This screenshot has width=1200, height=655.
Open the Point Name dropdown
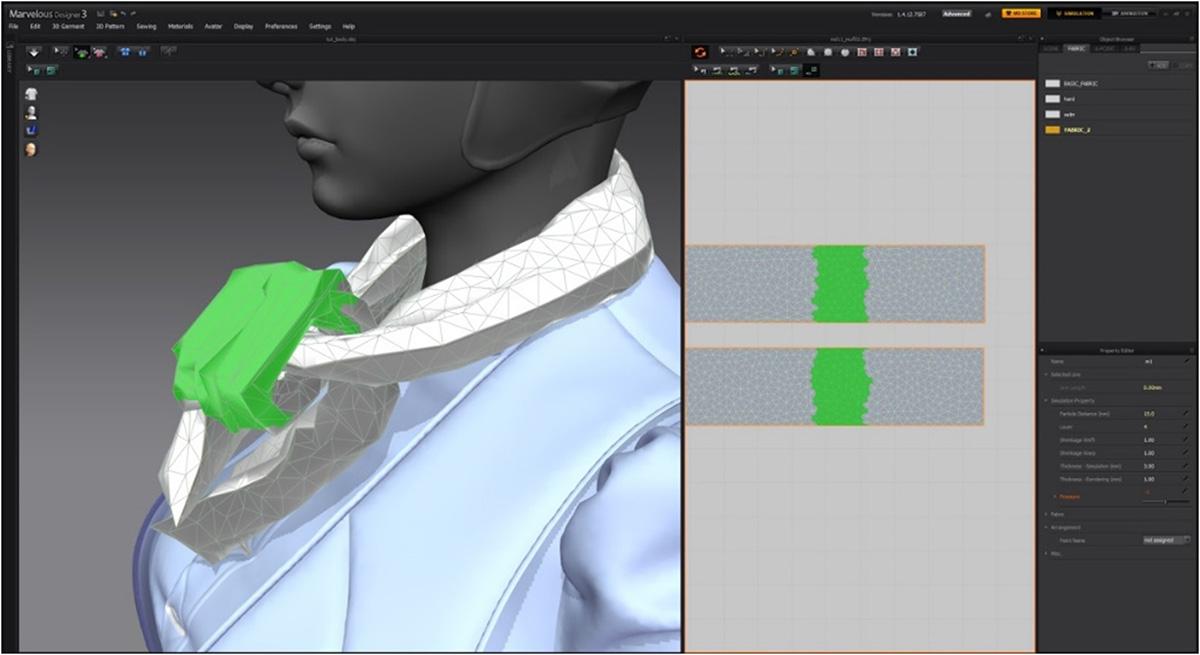[1165, 540]
